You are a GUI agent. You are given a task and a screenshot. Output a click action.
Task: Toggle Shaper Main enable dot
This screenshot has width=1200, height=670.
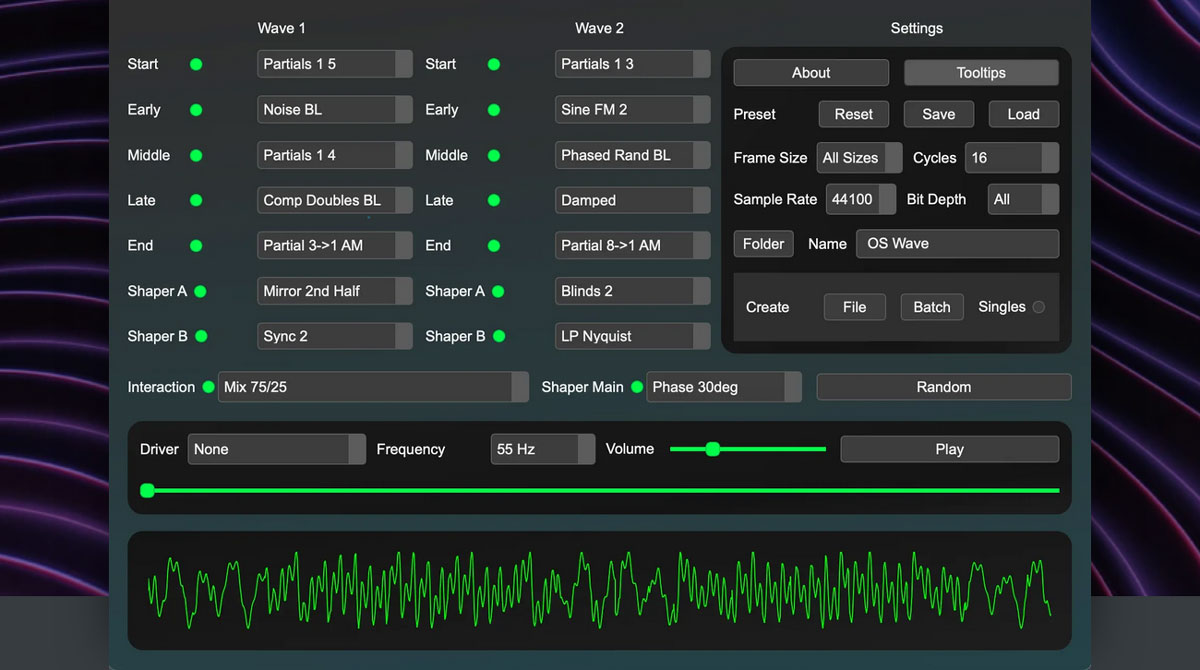(637, 387)
